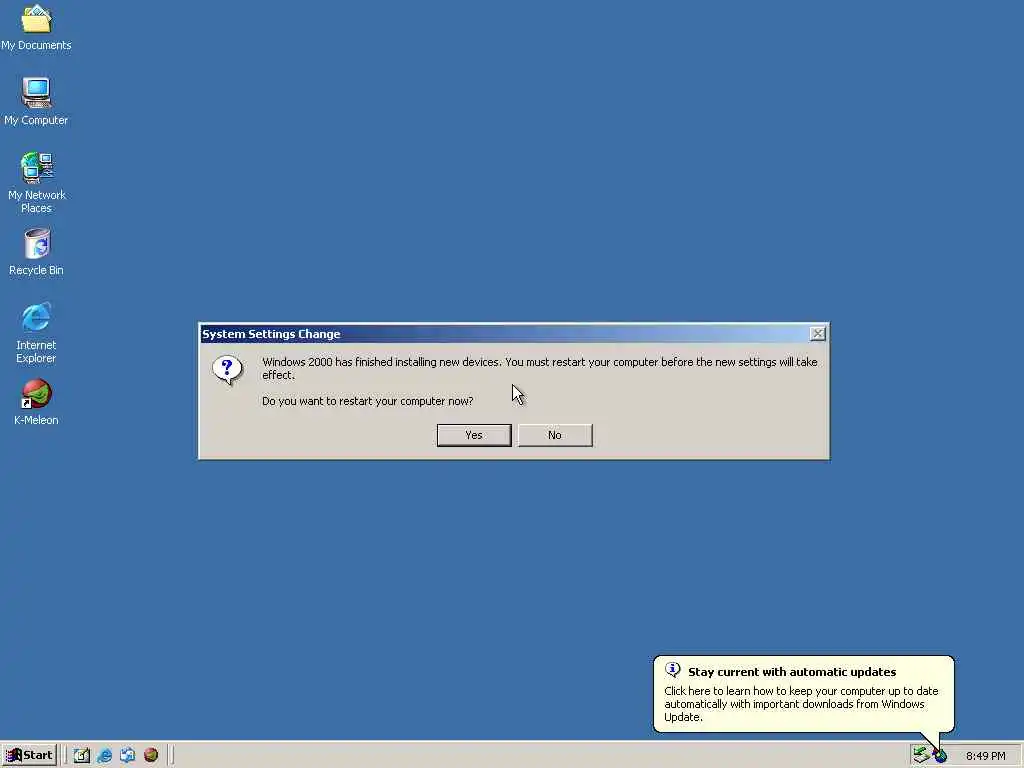Launch Internet Explorer from Quick Launch
Screen dimensions: 1024x768
104,755
